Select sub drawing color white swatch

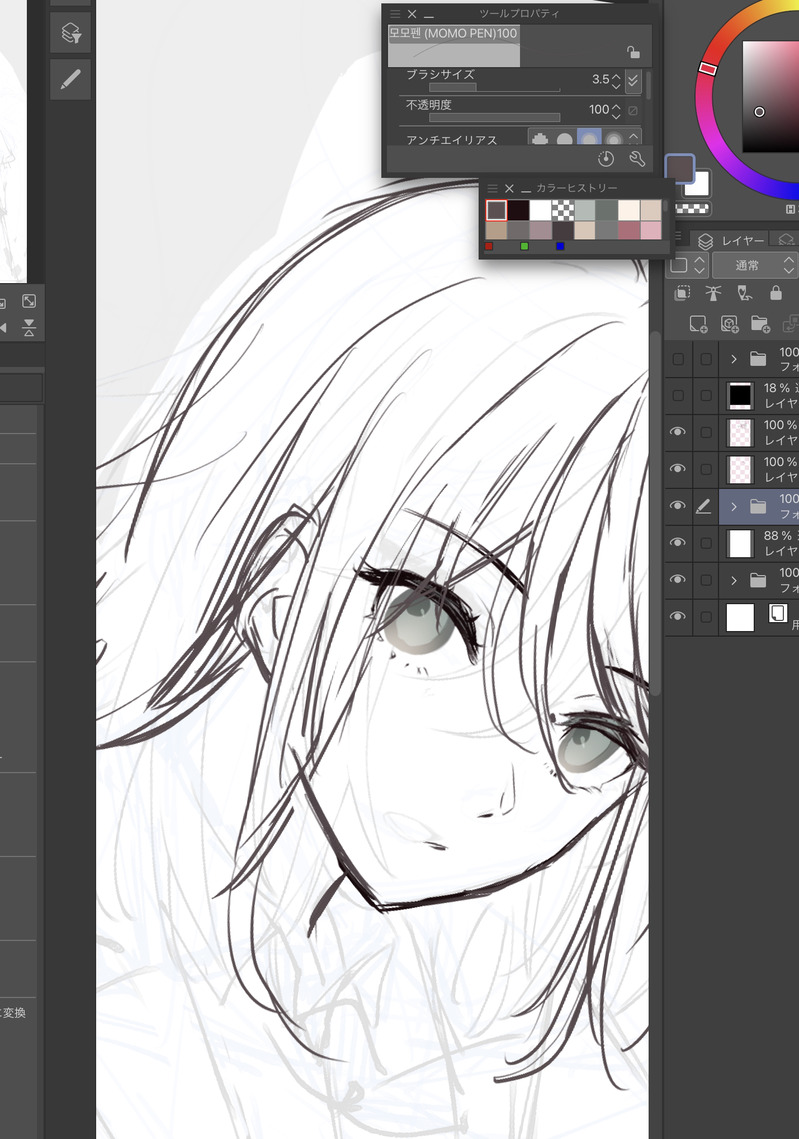pos(698,186)
